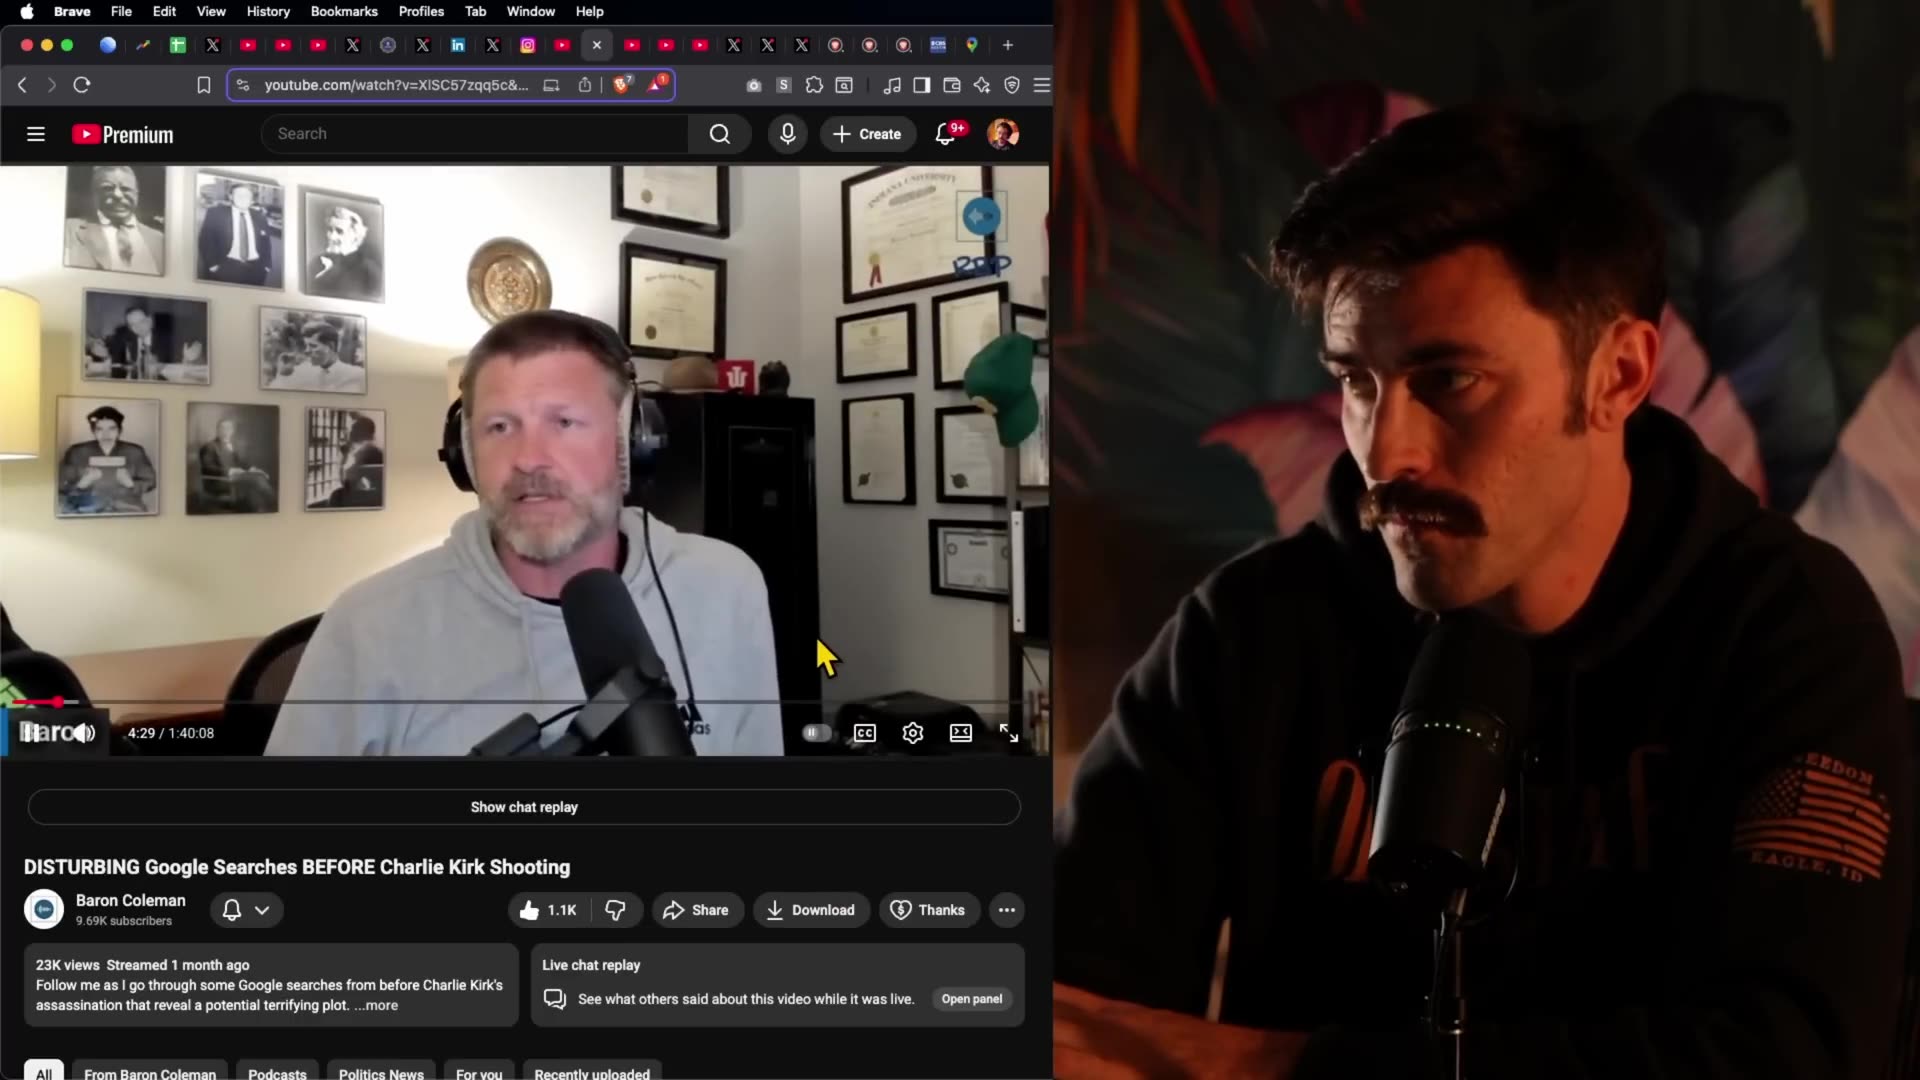This screenshot has width=1920, height=1080.
Task: Dislike the video
Action: [x=615, y=910]
